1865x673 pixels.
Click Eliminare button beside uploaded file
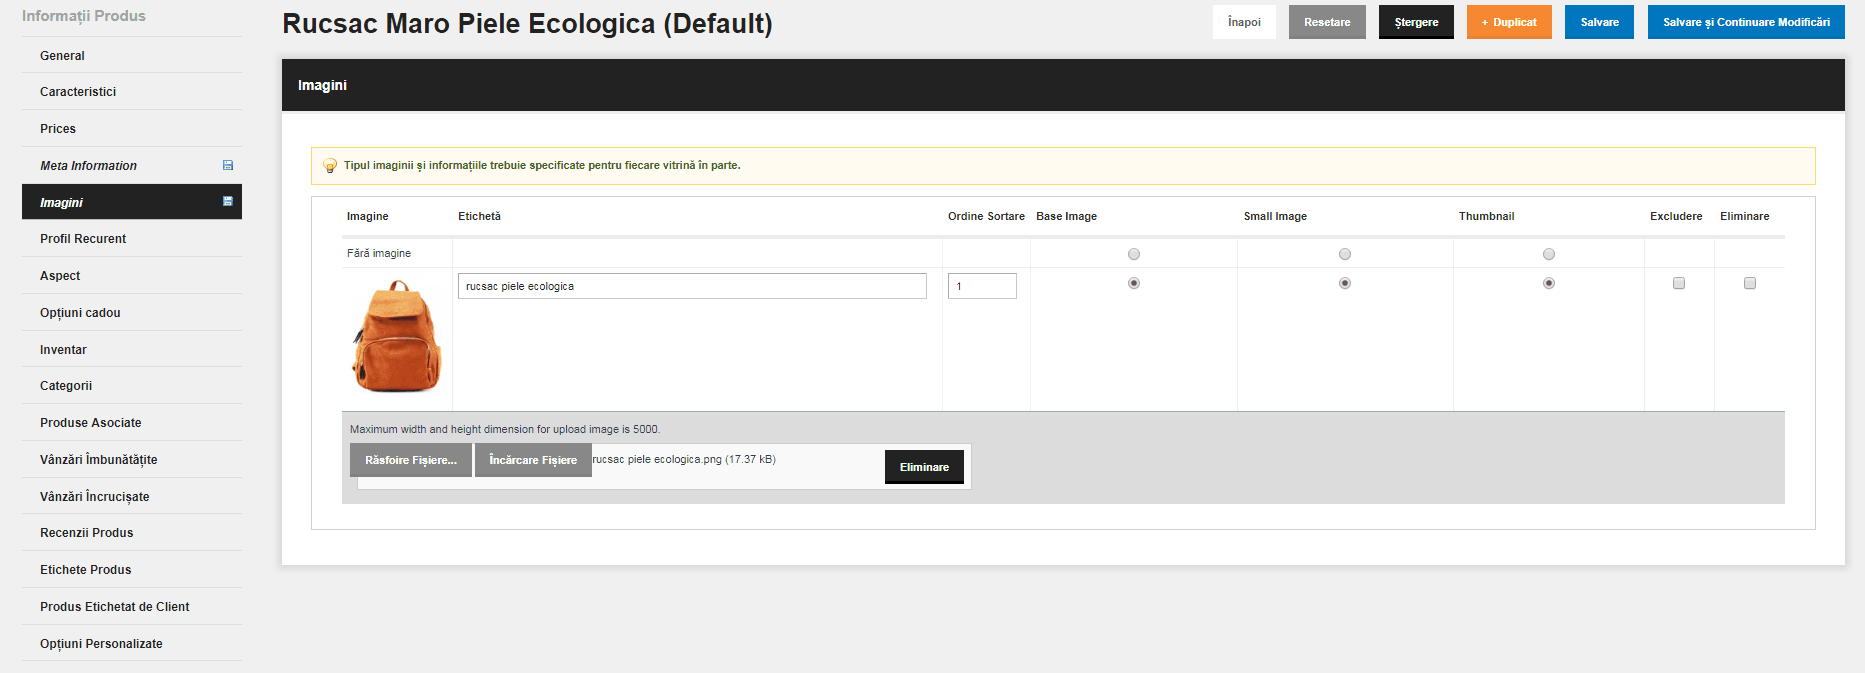[x=924, y=467]
